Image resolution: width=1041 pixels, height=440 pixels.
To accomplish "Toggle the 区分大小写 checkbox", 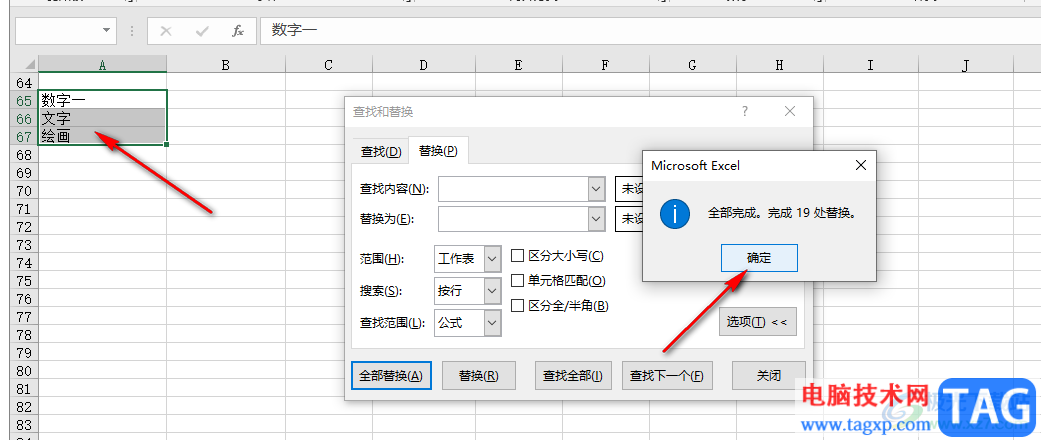I will tap(517, 256).
